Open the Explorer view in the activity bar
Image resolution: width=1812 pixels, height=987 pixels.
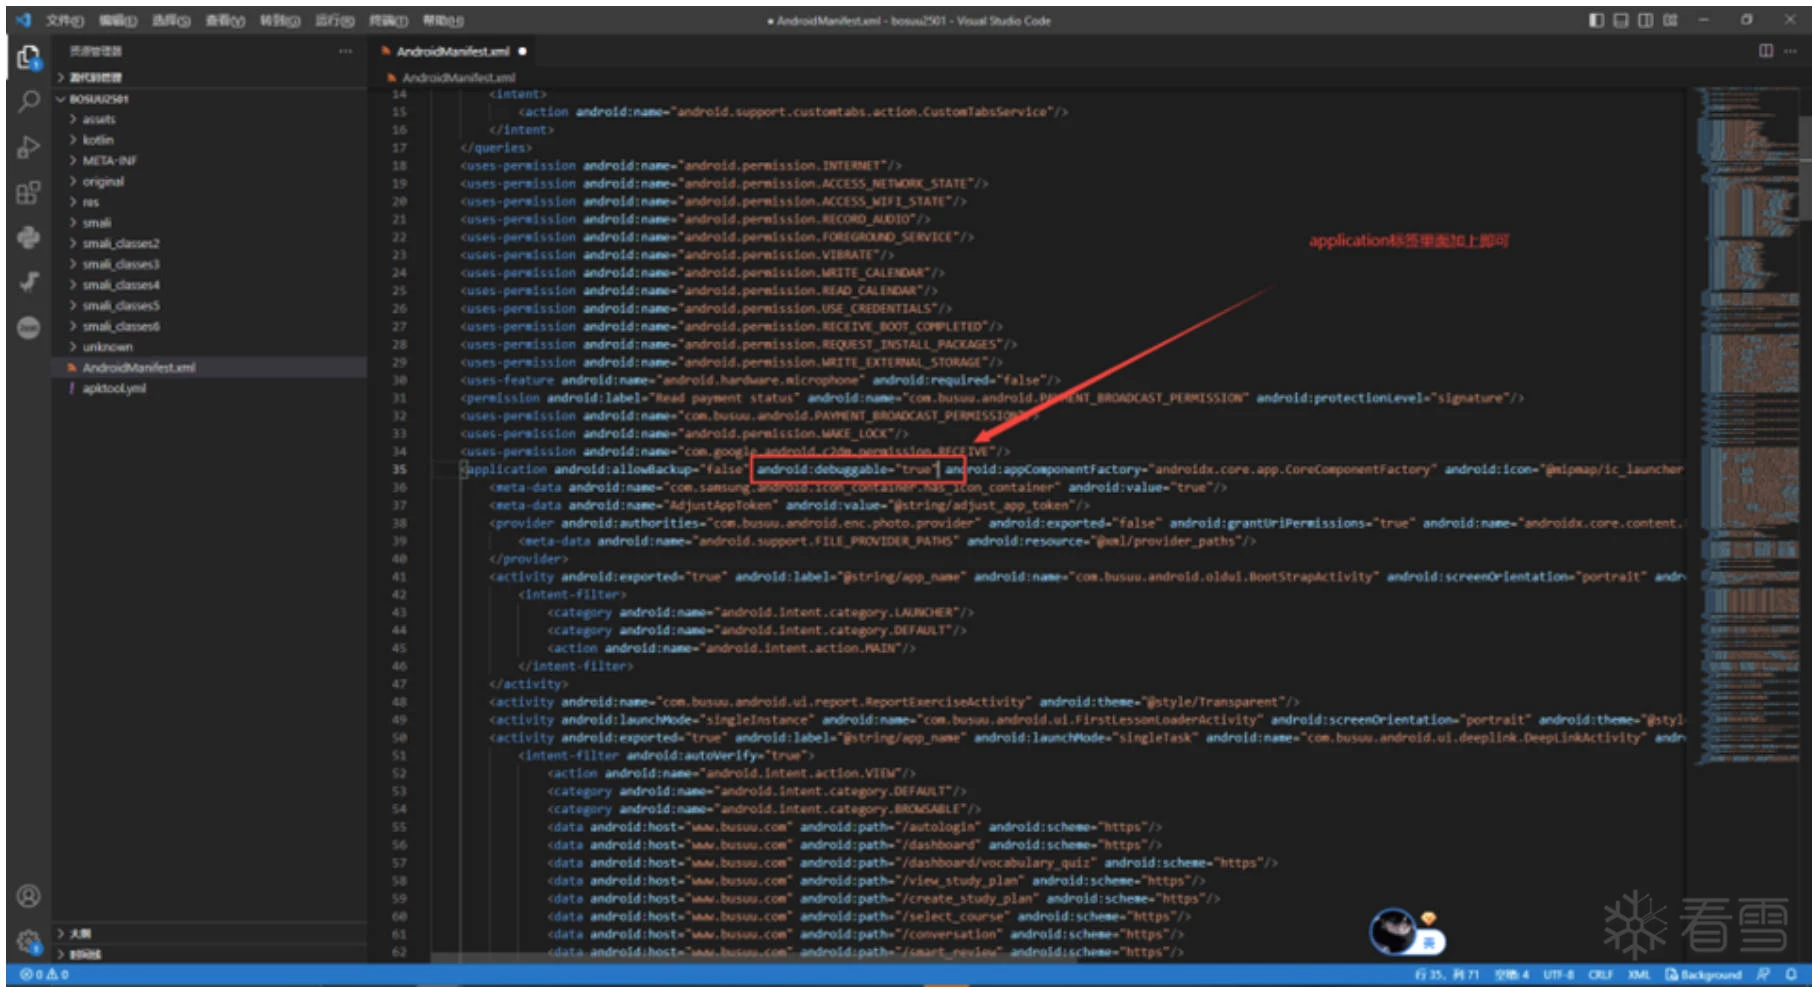pyautogui.click(x=28, y=58)
